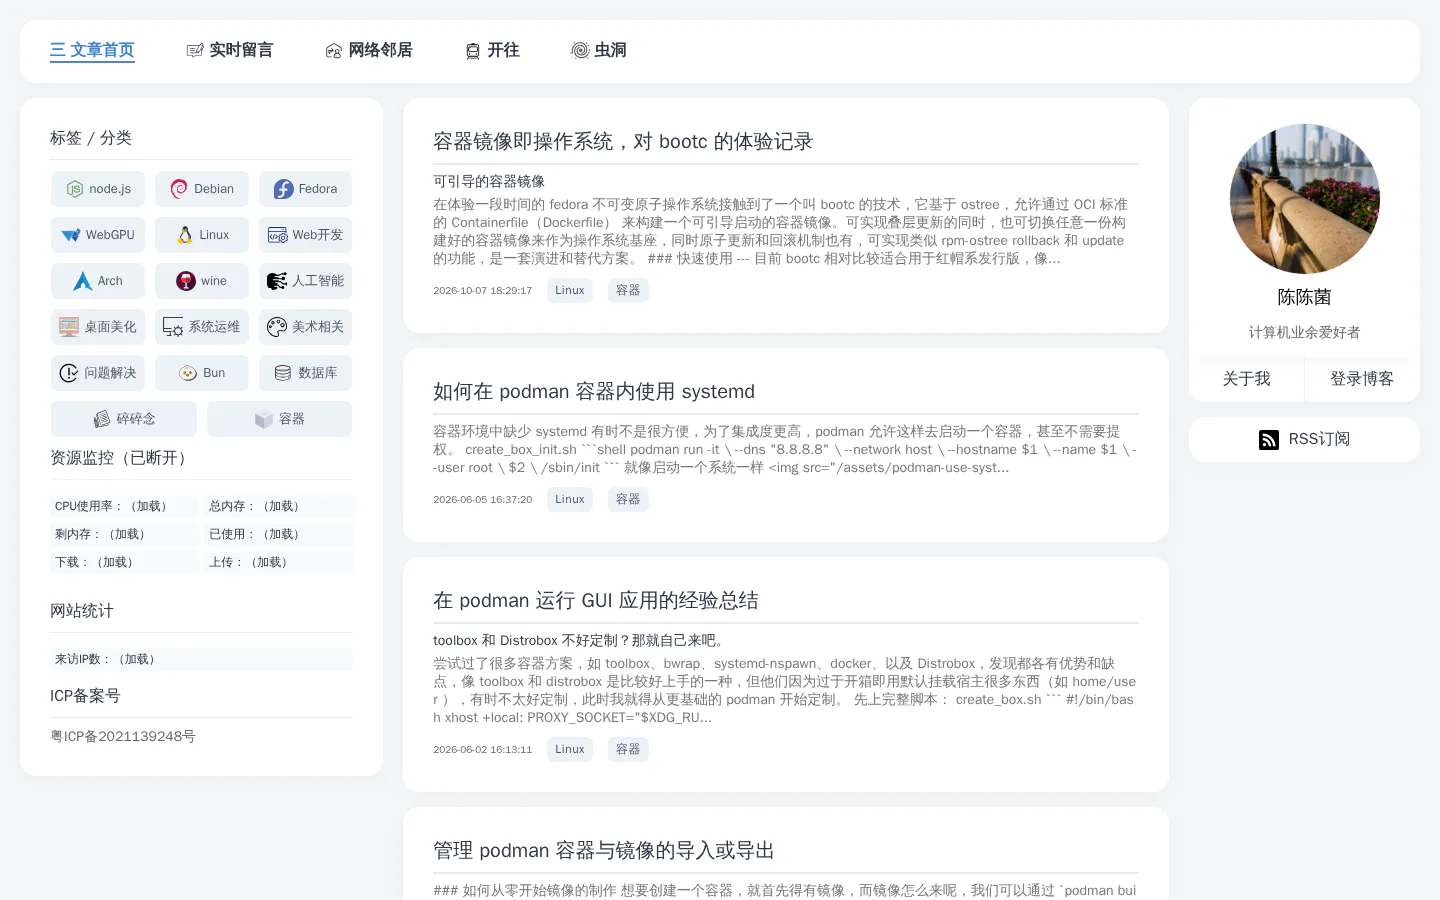This screenshot has width=1440, height=900.
Task: Open the 数据库 tag
Action: [x=306, y=373]
